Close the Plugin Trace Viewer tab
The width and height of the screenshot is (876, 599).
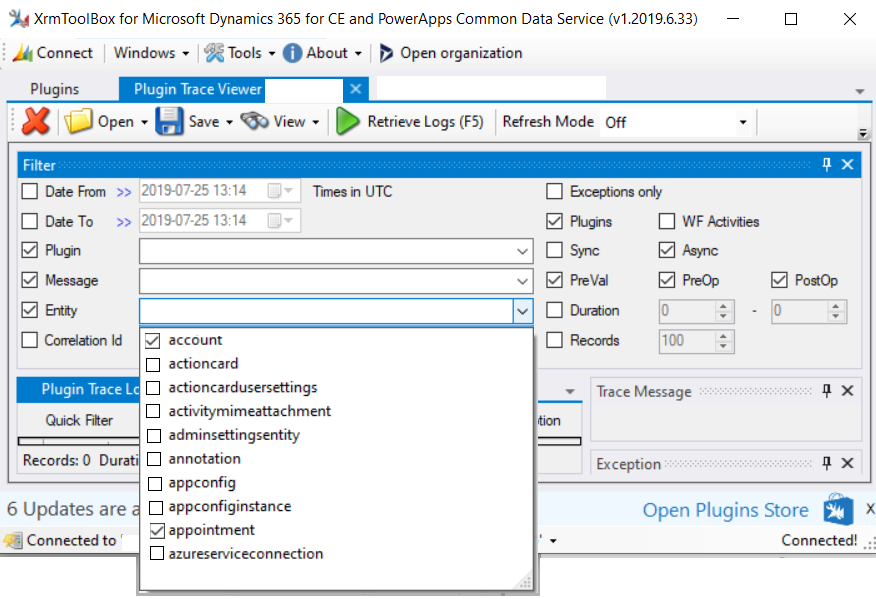pyautogui.click(x=356, y=89)
